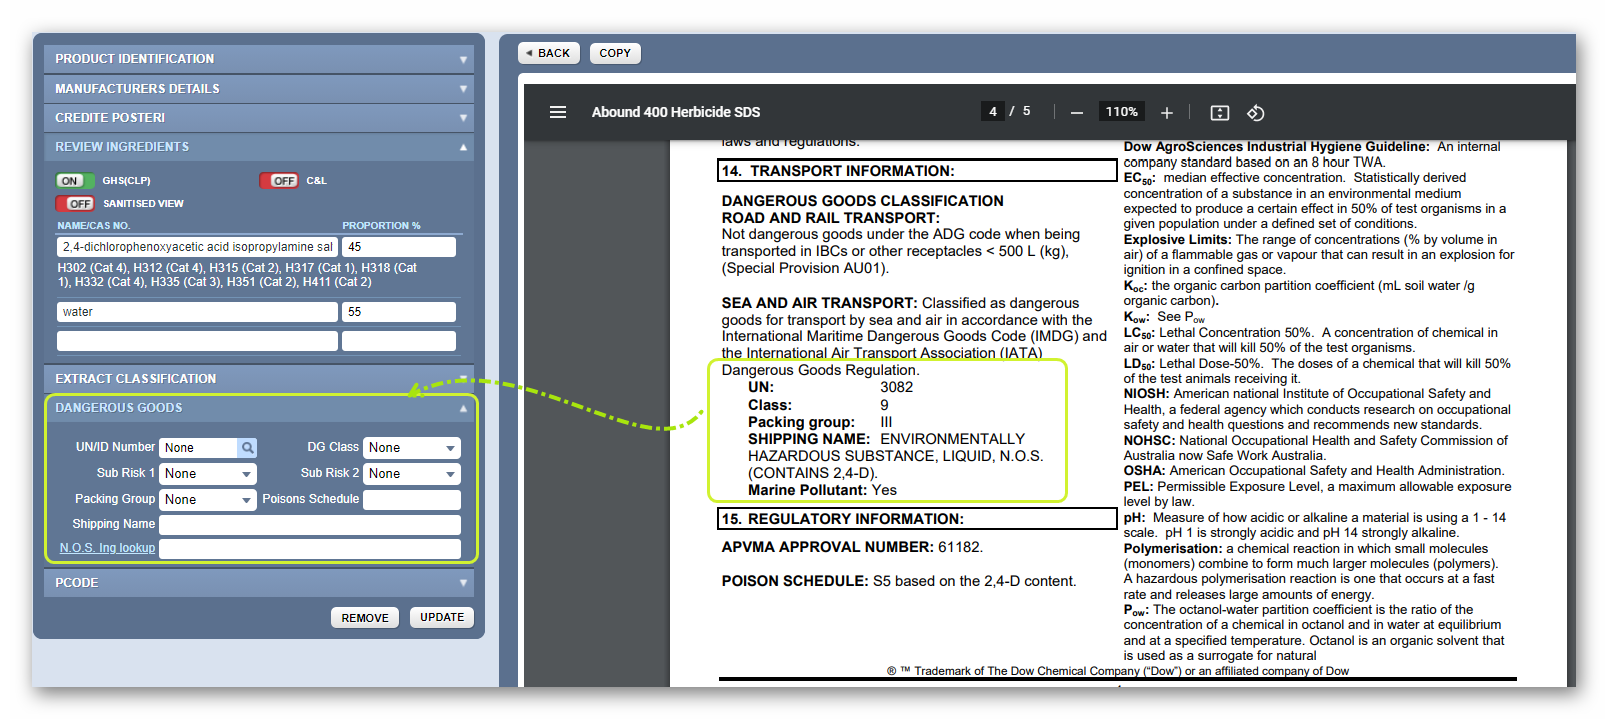Click the REMOVE button
This screenshot has height=719, width=1608.
click(x=365, y=618)
